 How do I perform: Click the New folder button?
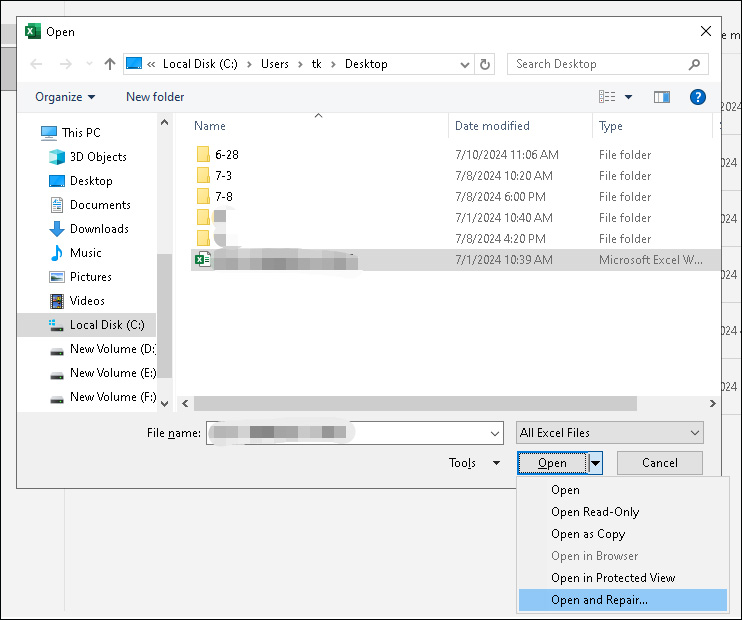155,97
